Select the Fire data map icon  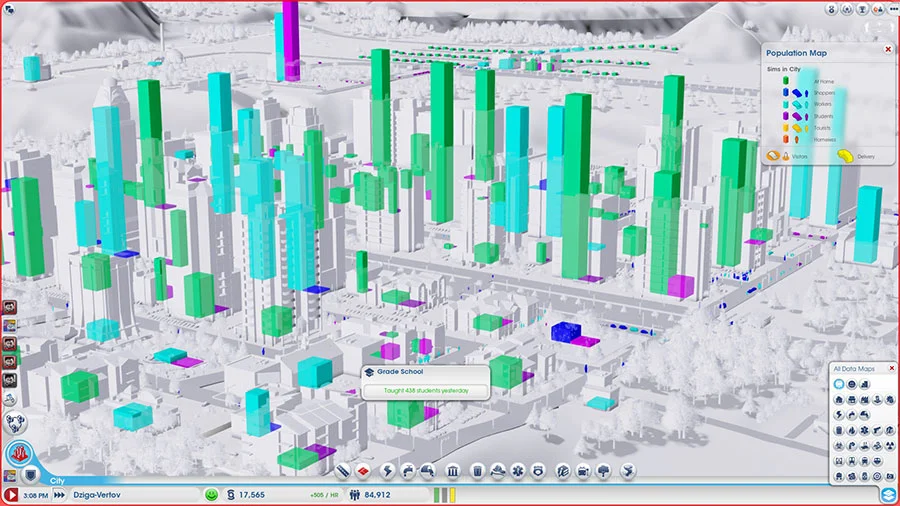pyautogui.click(x=852, y=430)
